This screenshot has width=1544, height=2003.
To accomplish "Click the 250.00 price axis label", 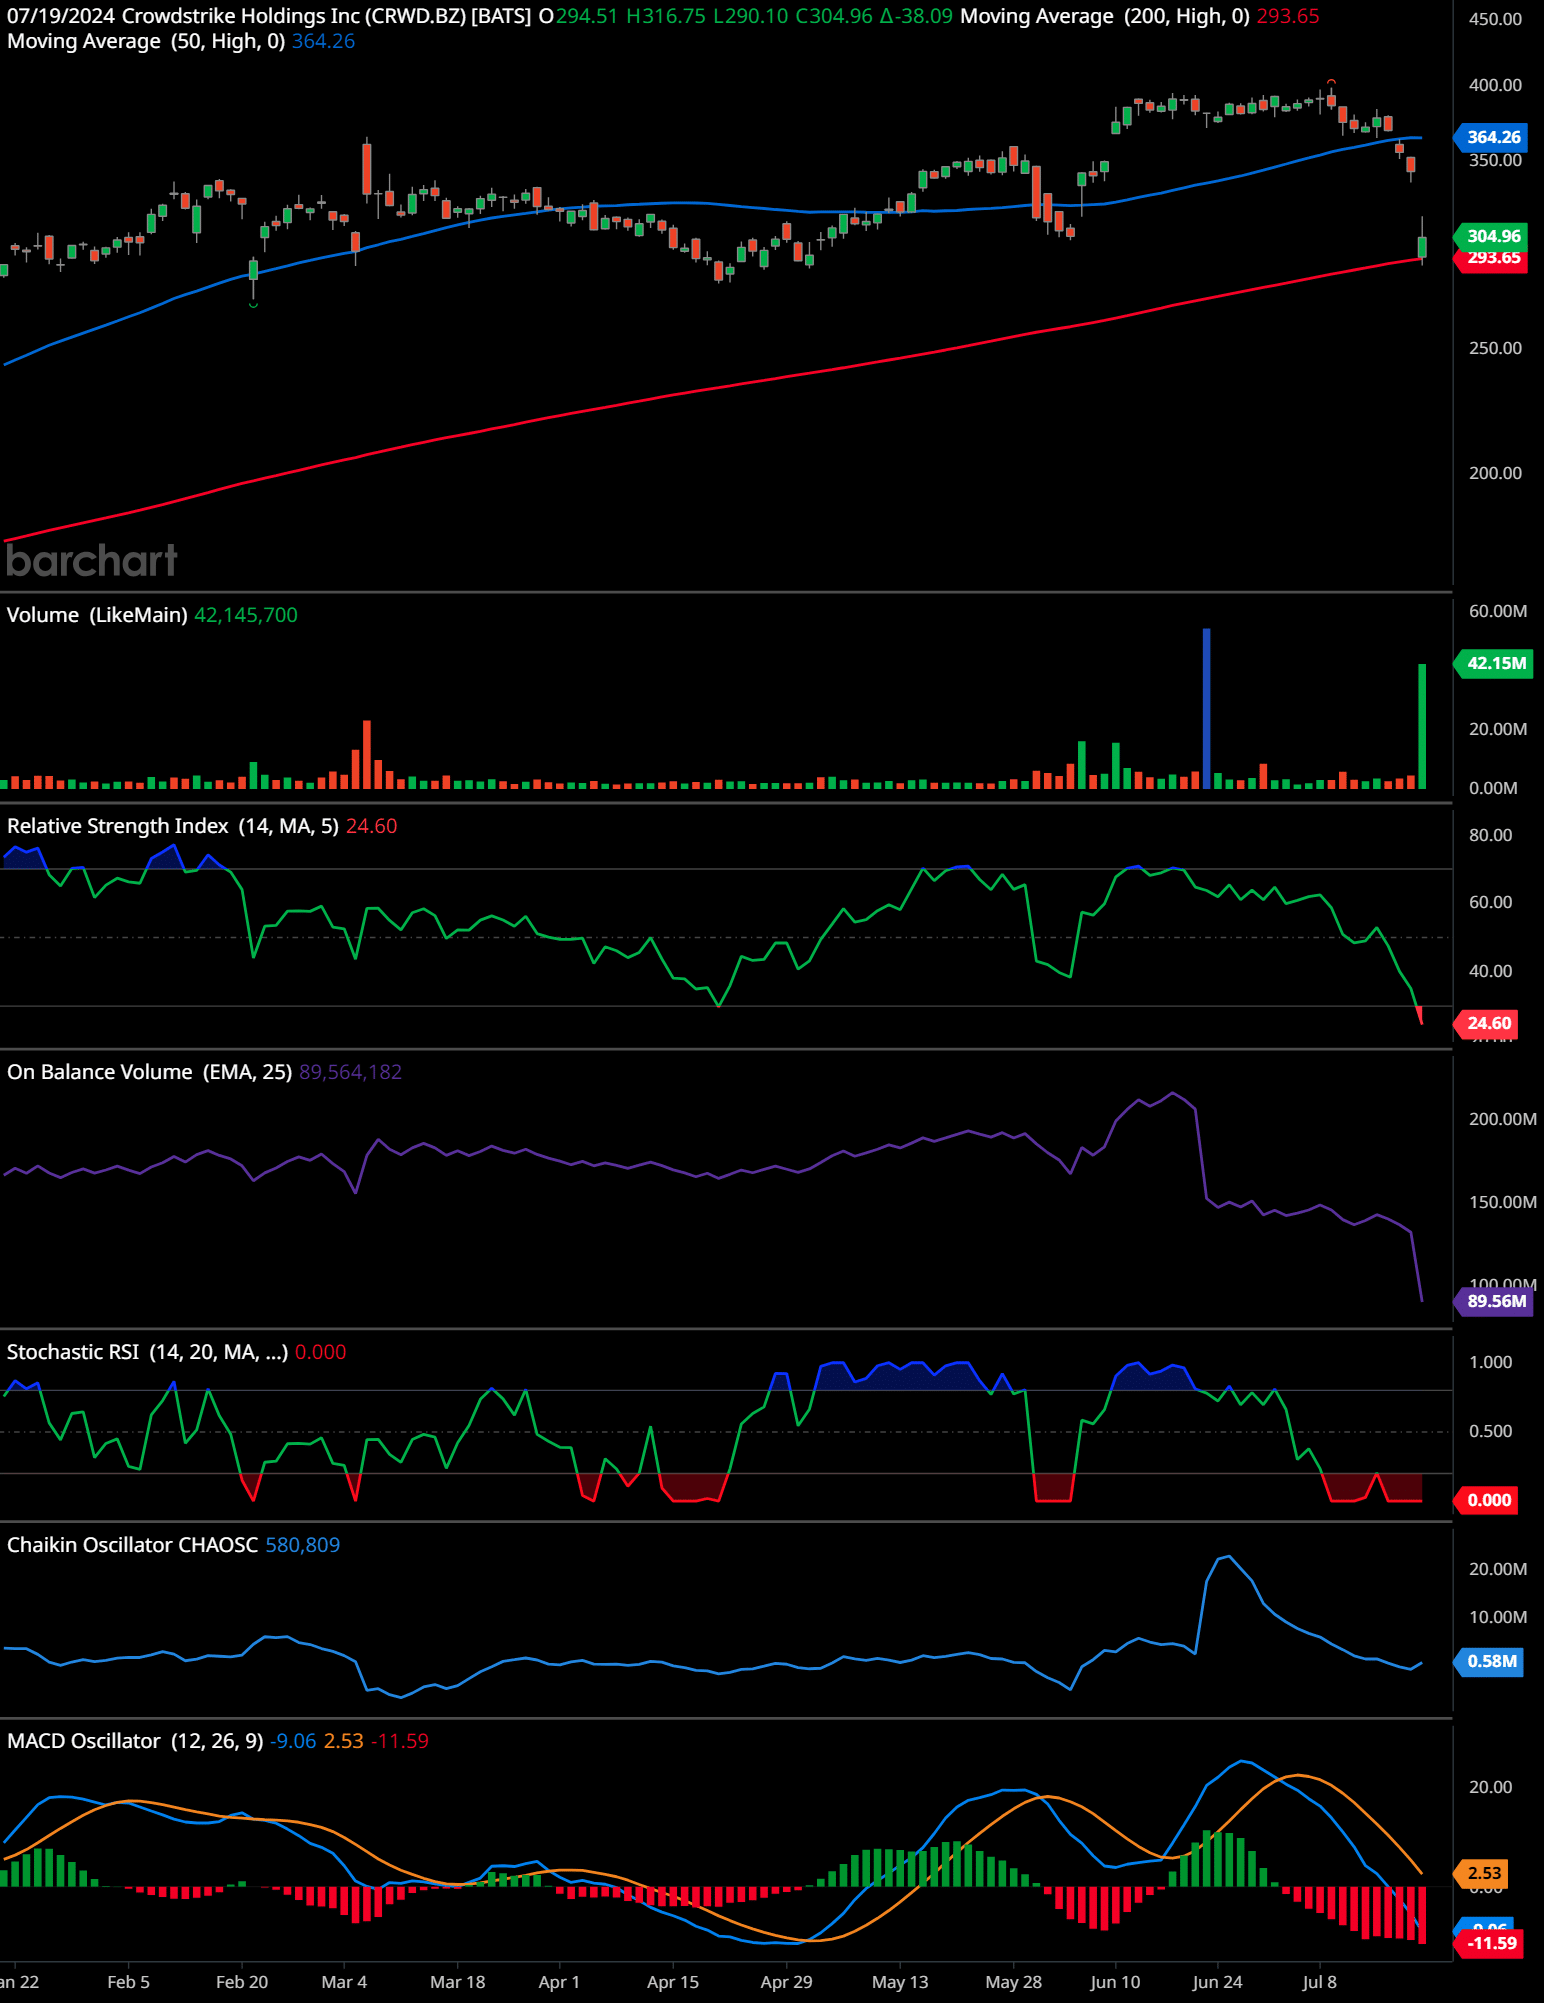I will tap(1495, 348).
